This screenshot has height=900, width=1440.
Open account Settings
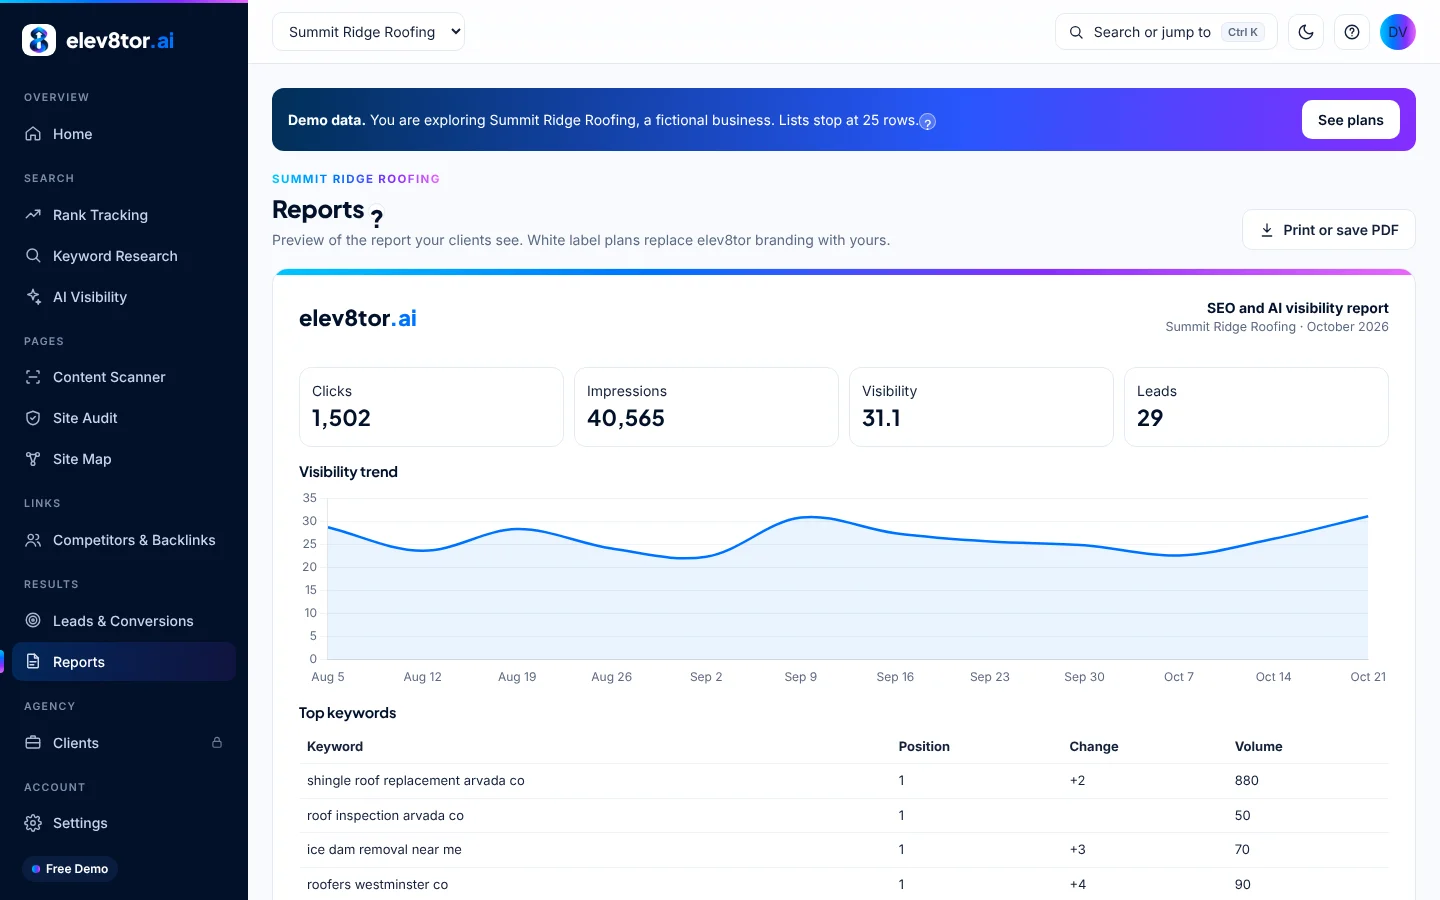pyautogui.click(x=124, y=823)
